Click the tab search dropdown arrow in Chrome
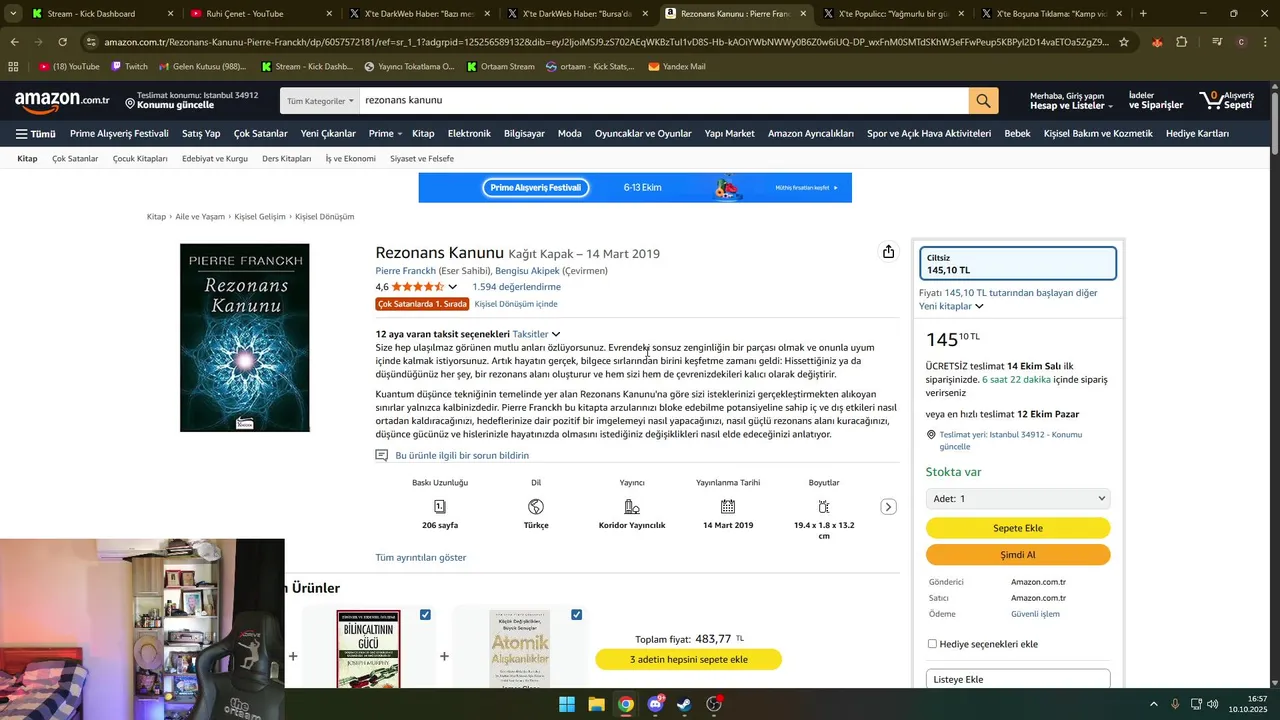 13,14
